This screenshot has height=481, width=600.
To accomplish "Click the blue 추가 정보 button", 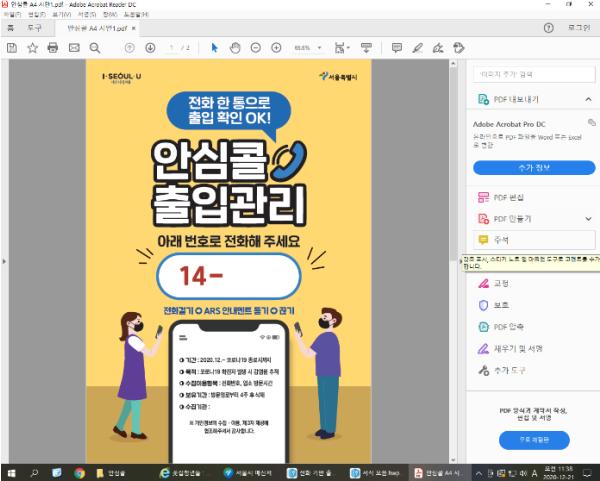I will click(533, 167).
